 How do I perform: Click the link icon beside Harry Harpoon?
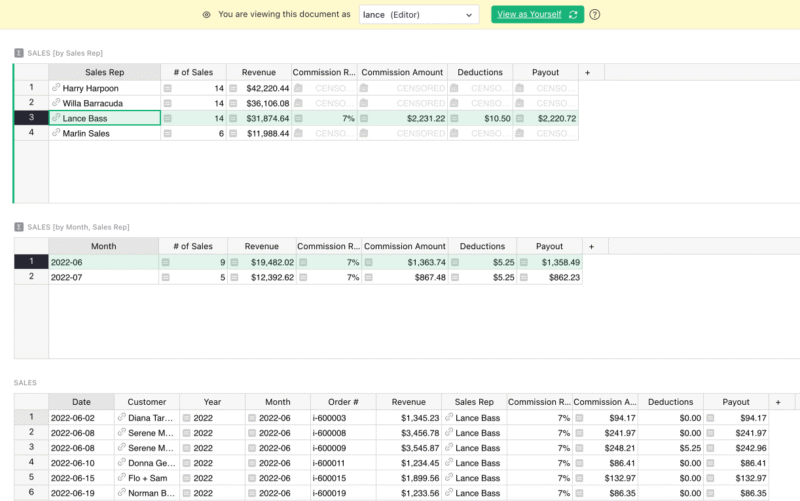(56, 88)
